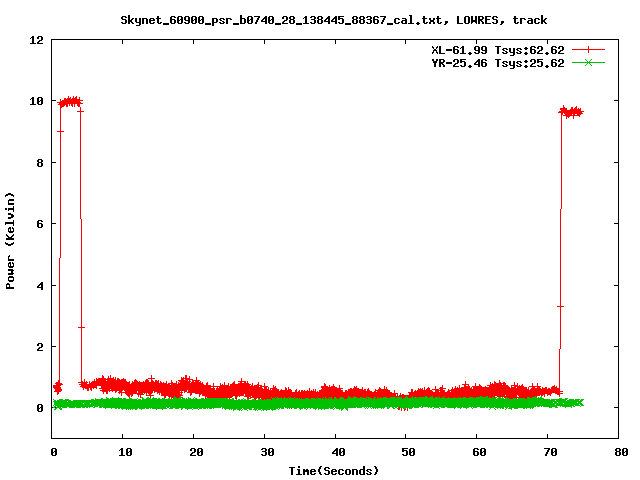Click the y-axis tick label 6
The height and width of the screenshot is (480, 640).
[40, 224]
